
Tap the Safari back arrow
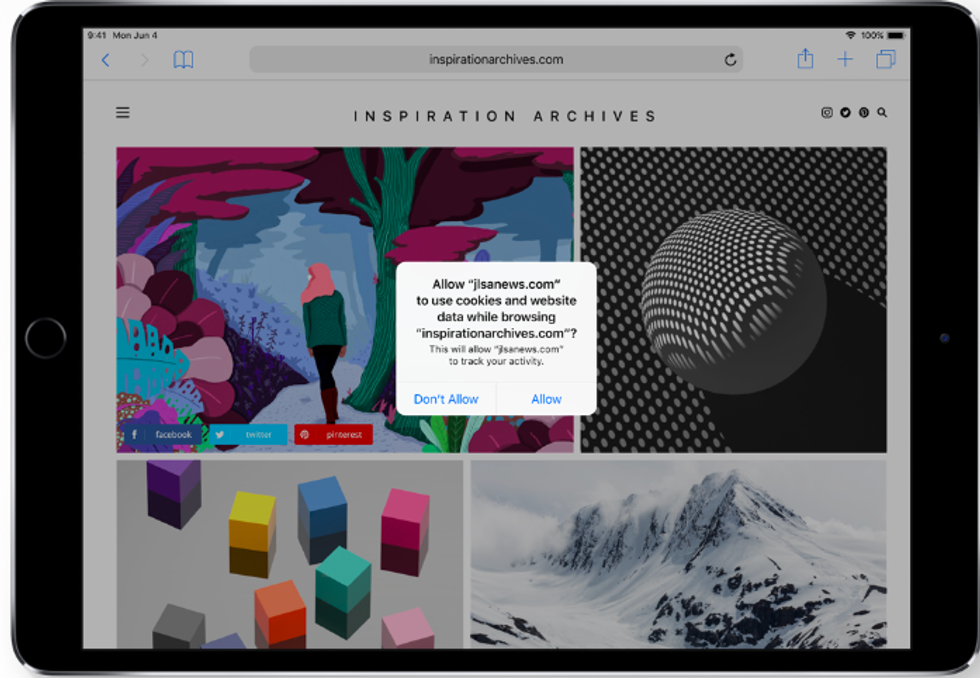pos(106,60)
